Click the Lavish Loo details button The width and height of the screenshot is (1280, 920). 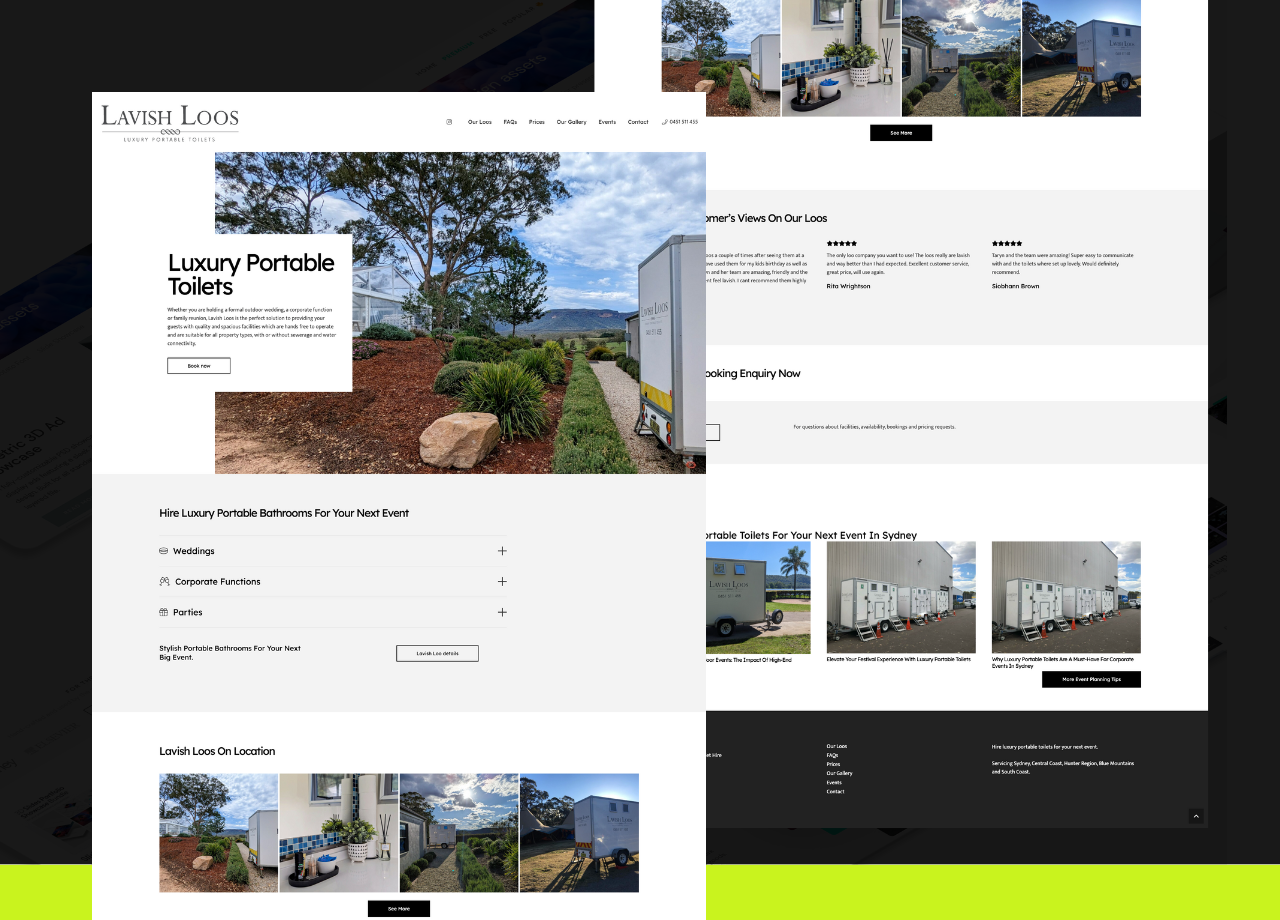(x=437, y=653)
